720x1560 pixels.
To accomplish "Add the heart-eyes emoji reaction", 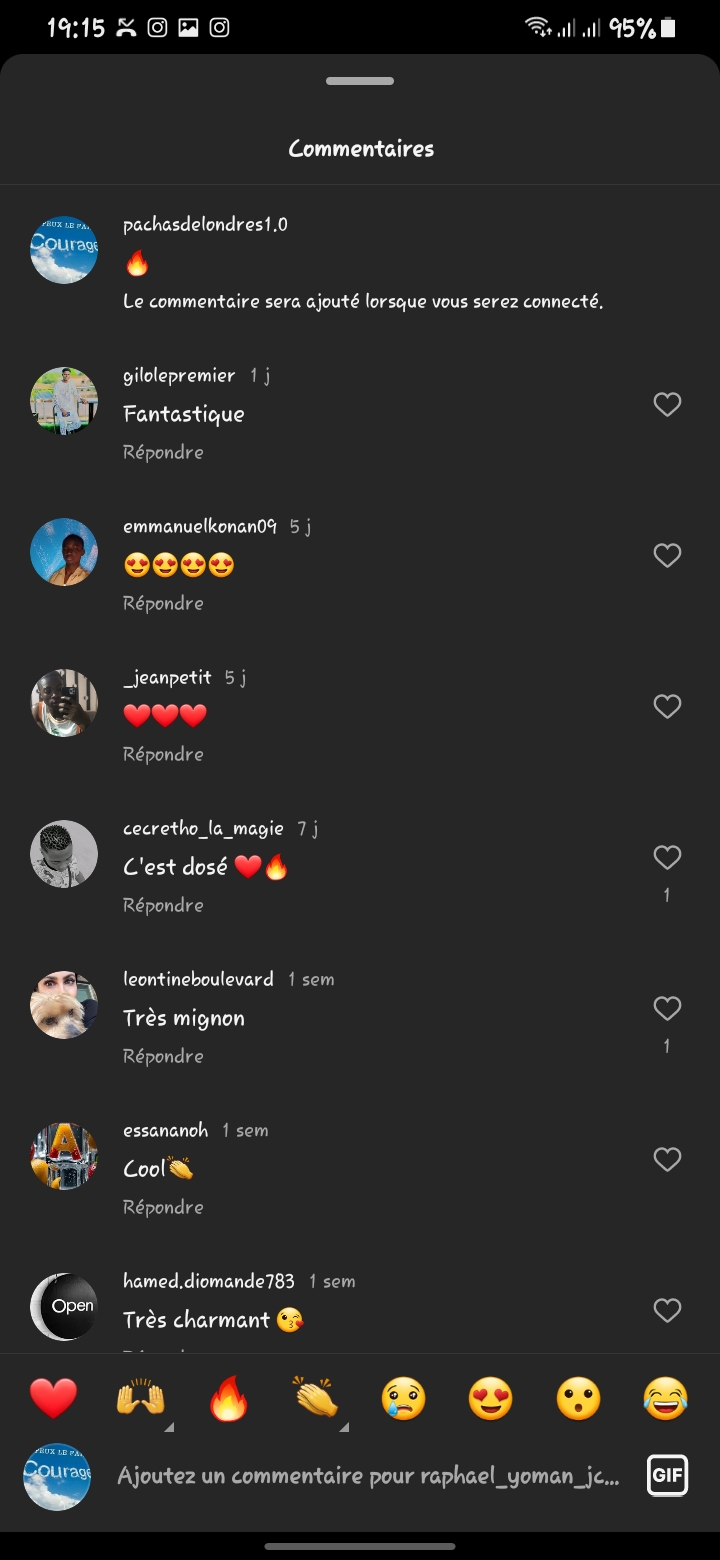I will (490, 1398).
